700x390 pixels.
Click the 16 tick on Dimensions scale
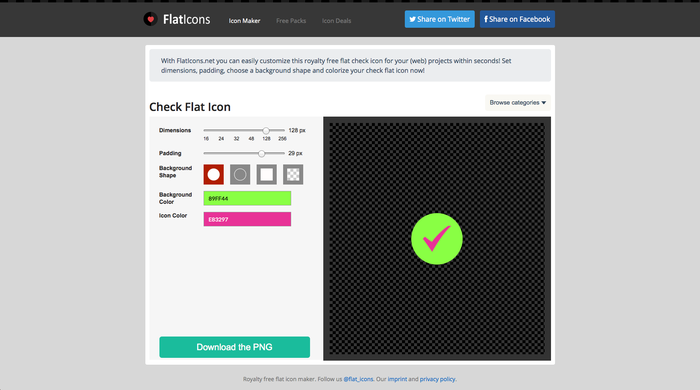pos(206,139)
